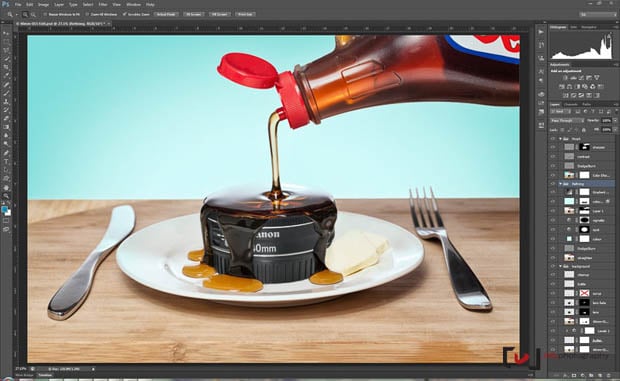Screen dimensions: 620x381
Task: Select the Type tool in the toolbar
Action: coord(6,161)
